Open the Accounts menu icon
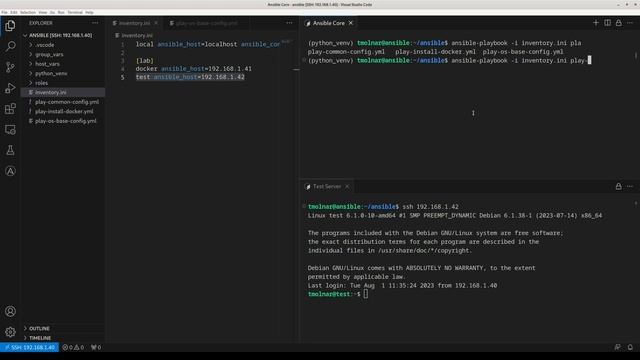This screenshot has width=640, height=360. (10, 311)
